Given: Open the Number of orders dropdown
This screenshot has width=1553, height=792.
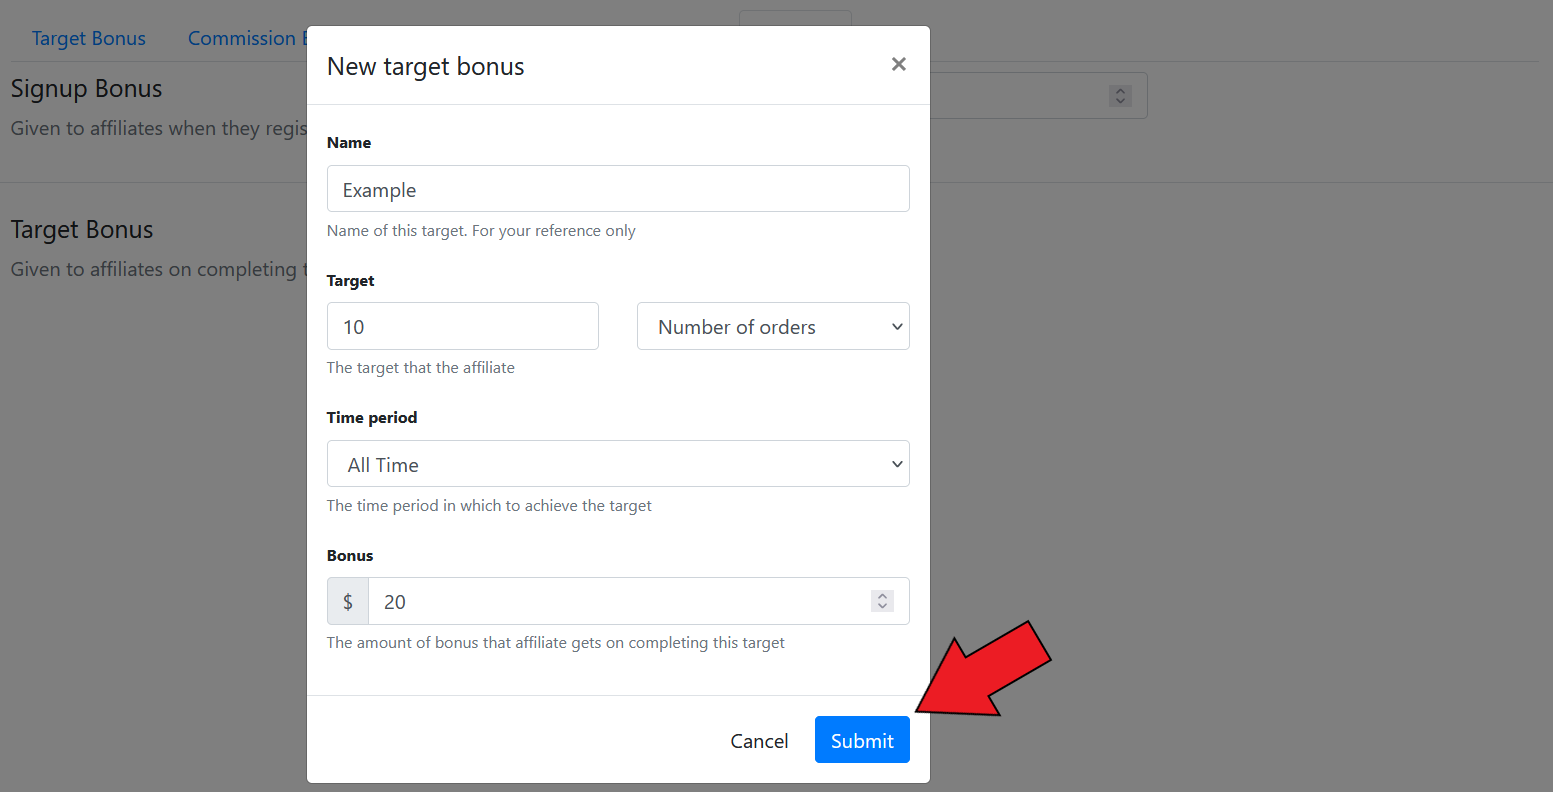Looking at the screenshot, I should tap(773, 326).
